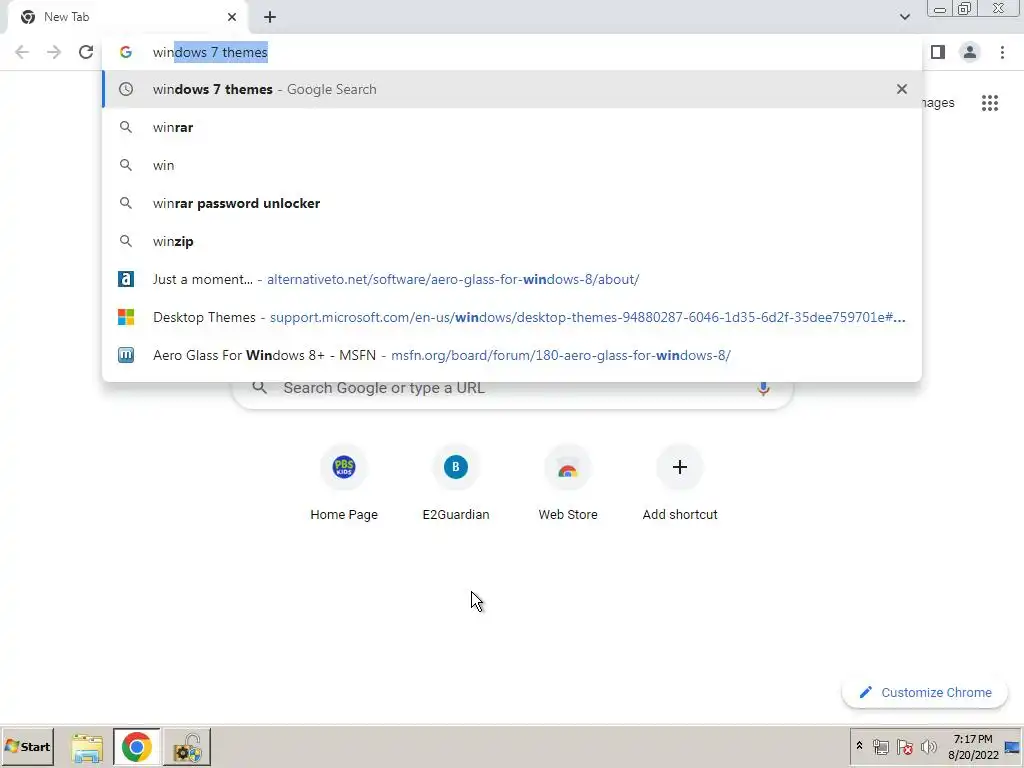Screen dimensions: 1024x768
Task: Choose the winrar suggestion
Action: coord(512,127)
